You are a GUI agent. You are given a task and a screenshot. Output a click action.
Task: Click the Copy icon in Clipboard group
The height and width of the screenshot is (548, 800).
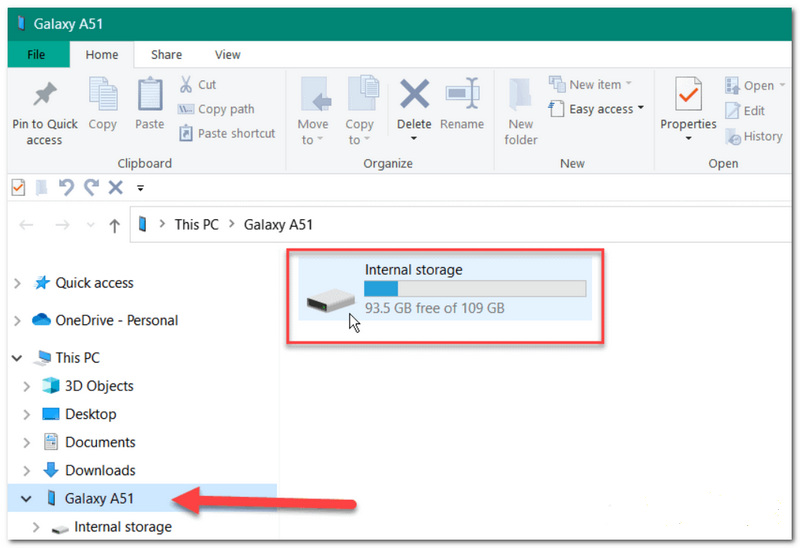coord(103,94)
